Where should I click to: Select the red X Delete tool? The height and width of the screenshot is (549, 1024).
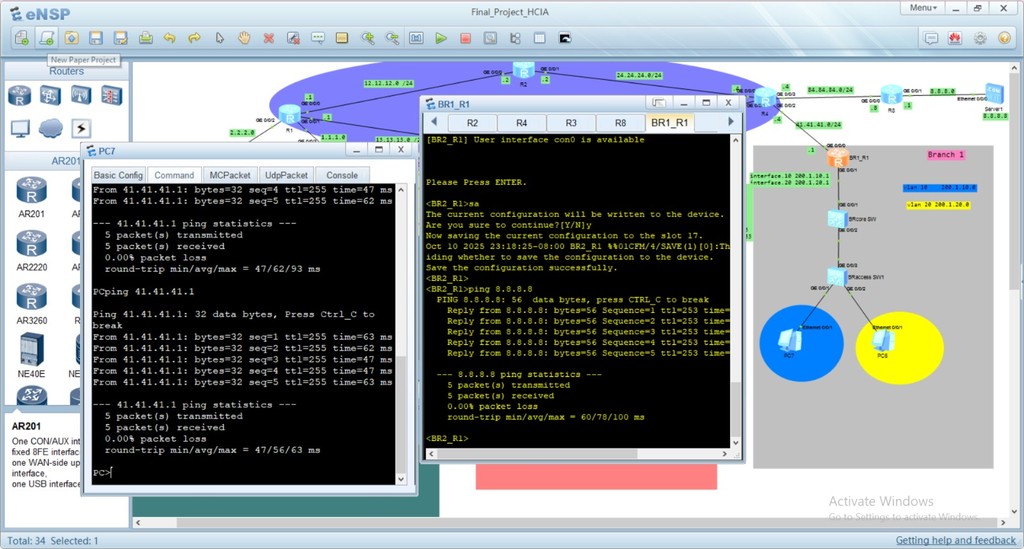[268, 38]
